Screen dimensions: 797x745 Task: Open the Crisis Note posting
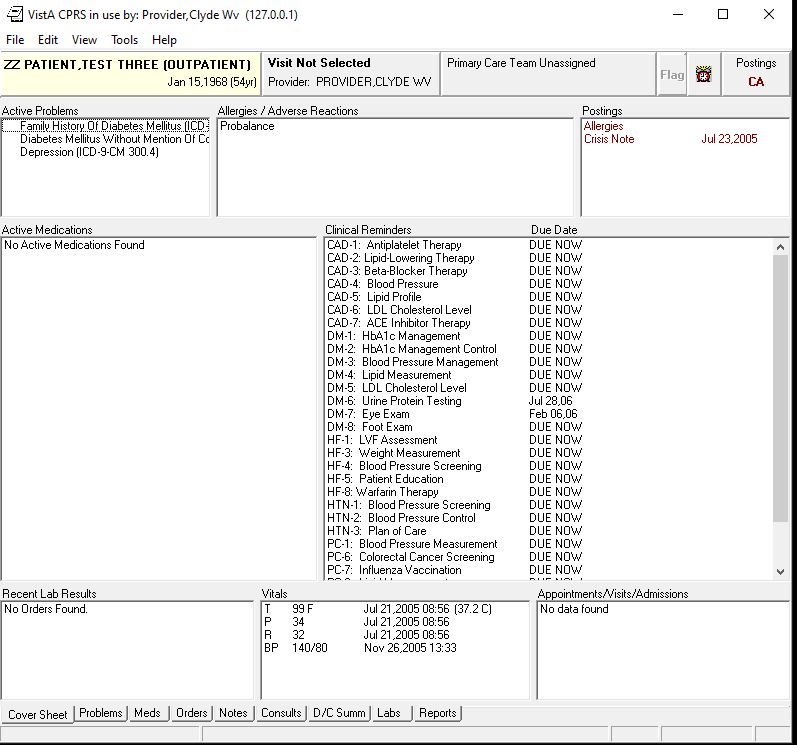pos(609,139)
